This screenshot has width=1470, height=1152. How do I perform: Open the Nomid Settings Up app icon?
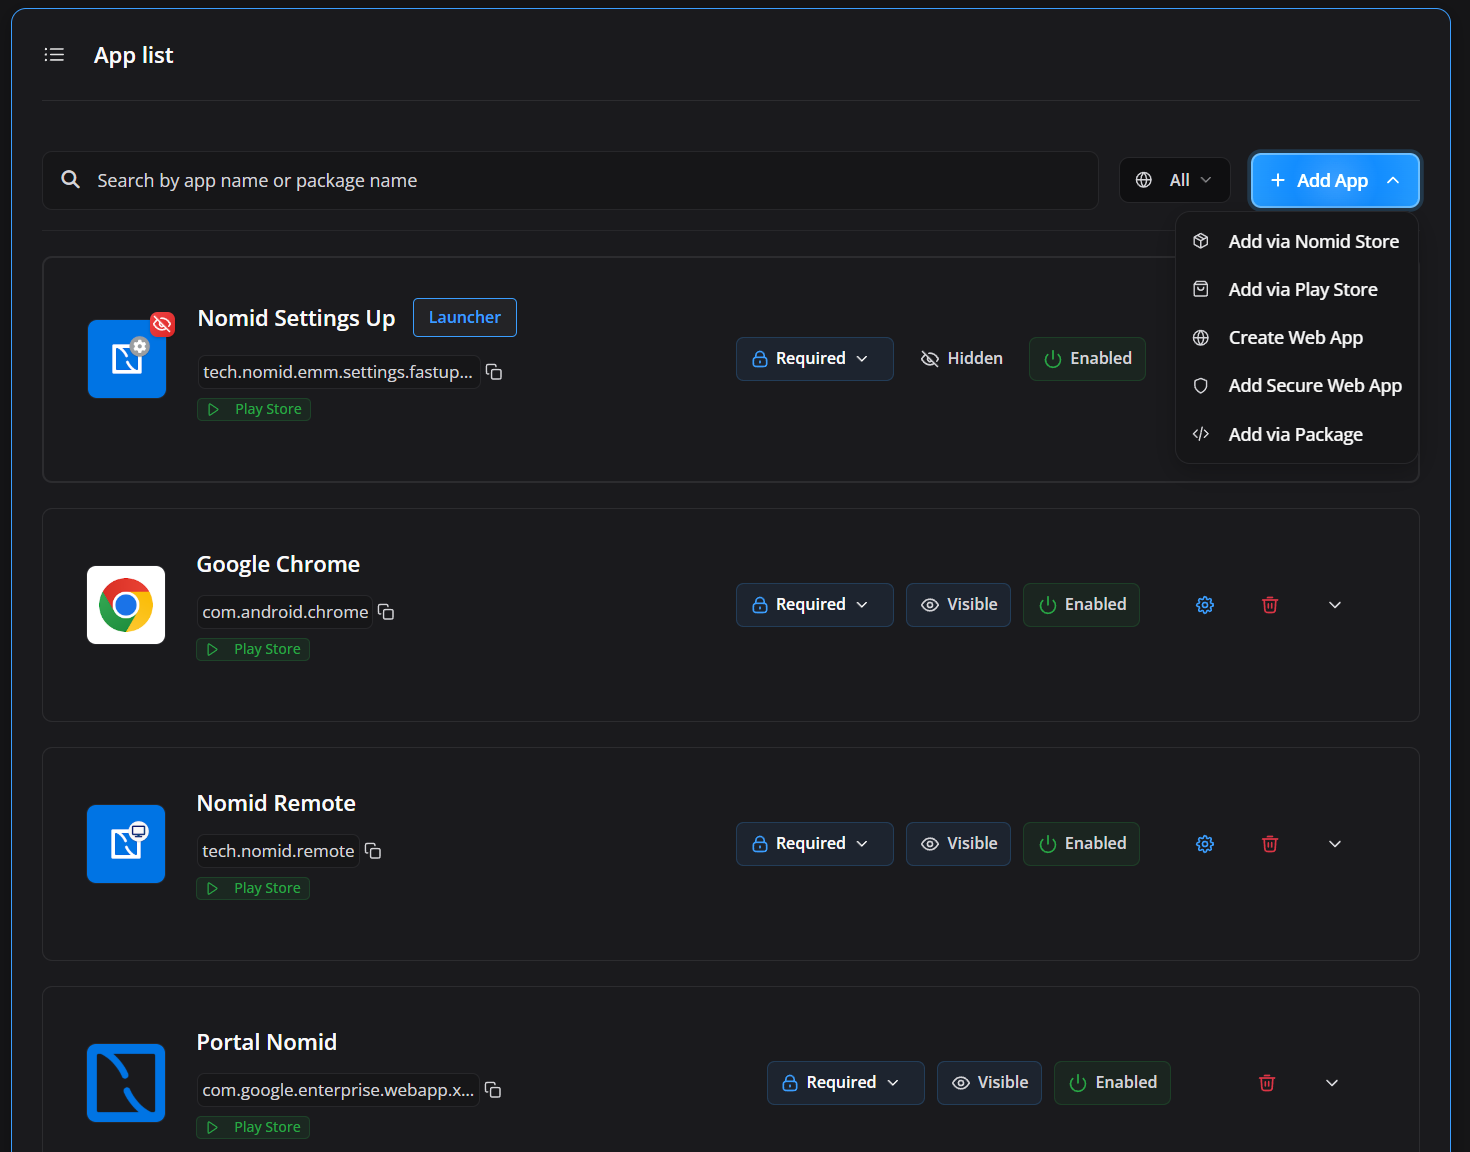pos(127,359)
